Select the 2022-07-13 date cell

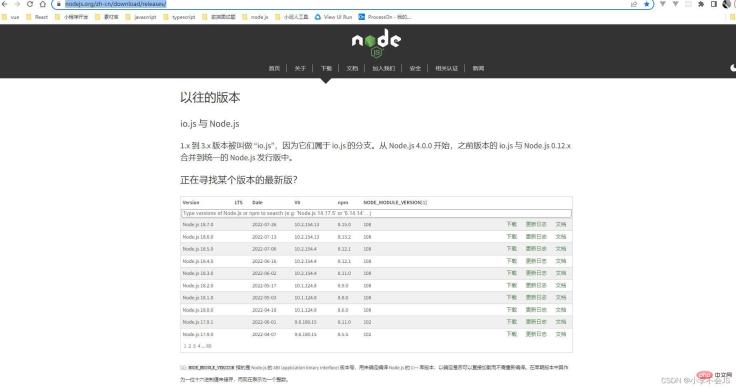pyautogui.click(x=264, y=237)
